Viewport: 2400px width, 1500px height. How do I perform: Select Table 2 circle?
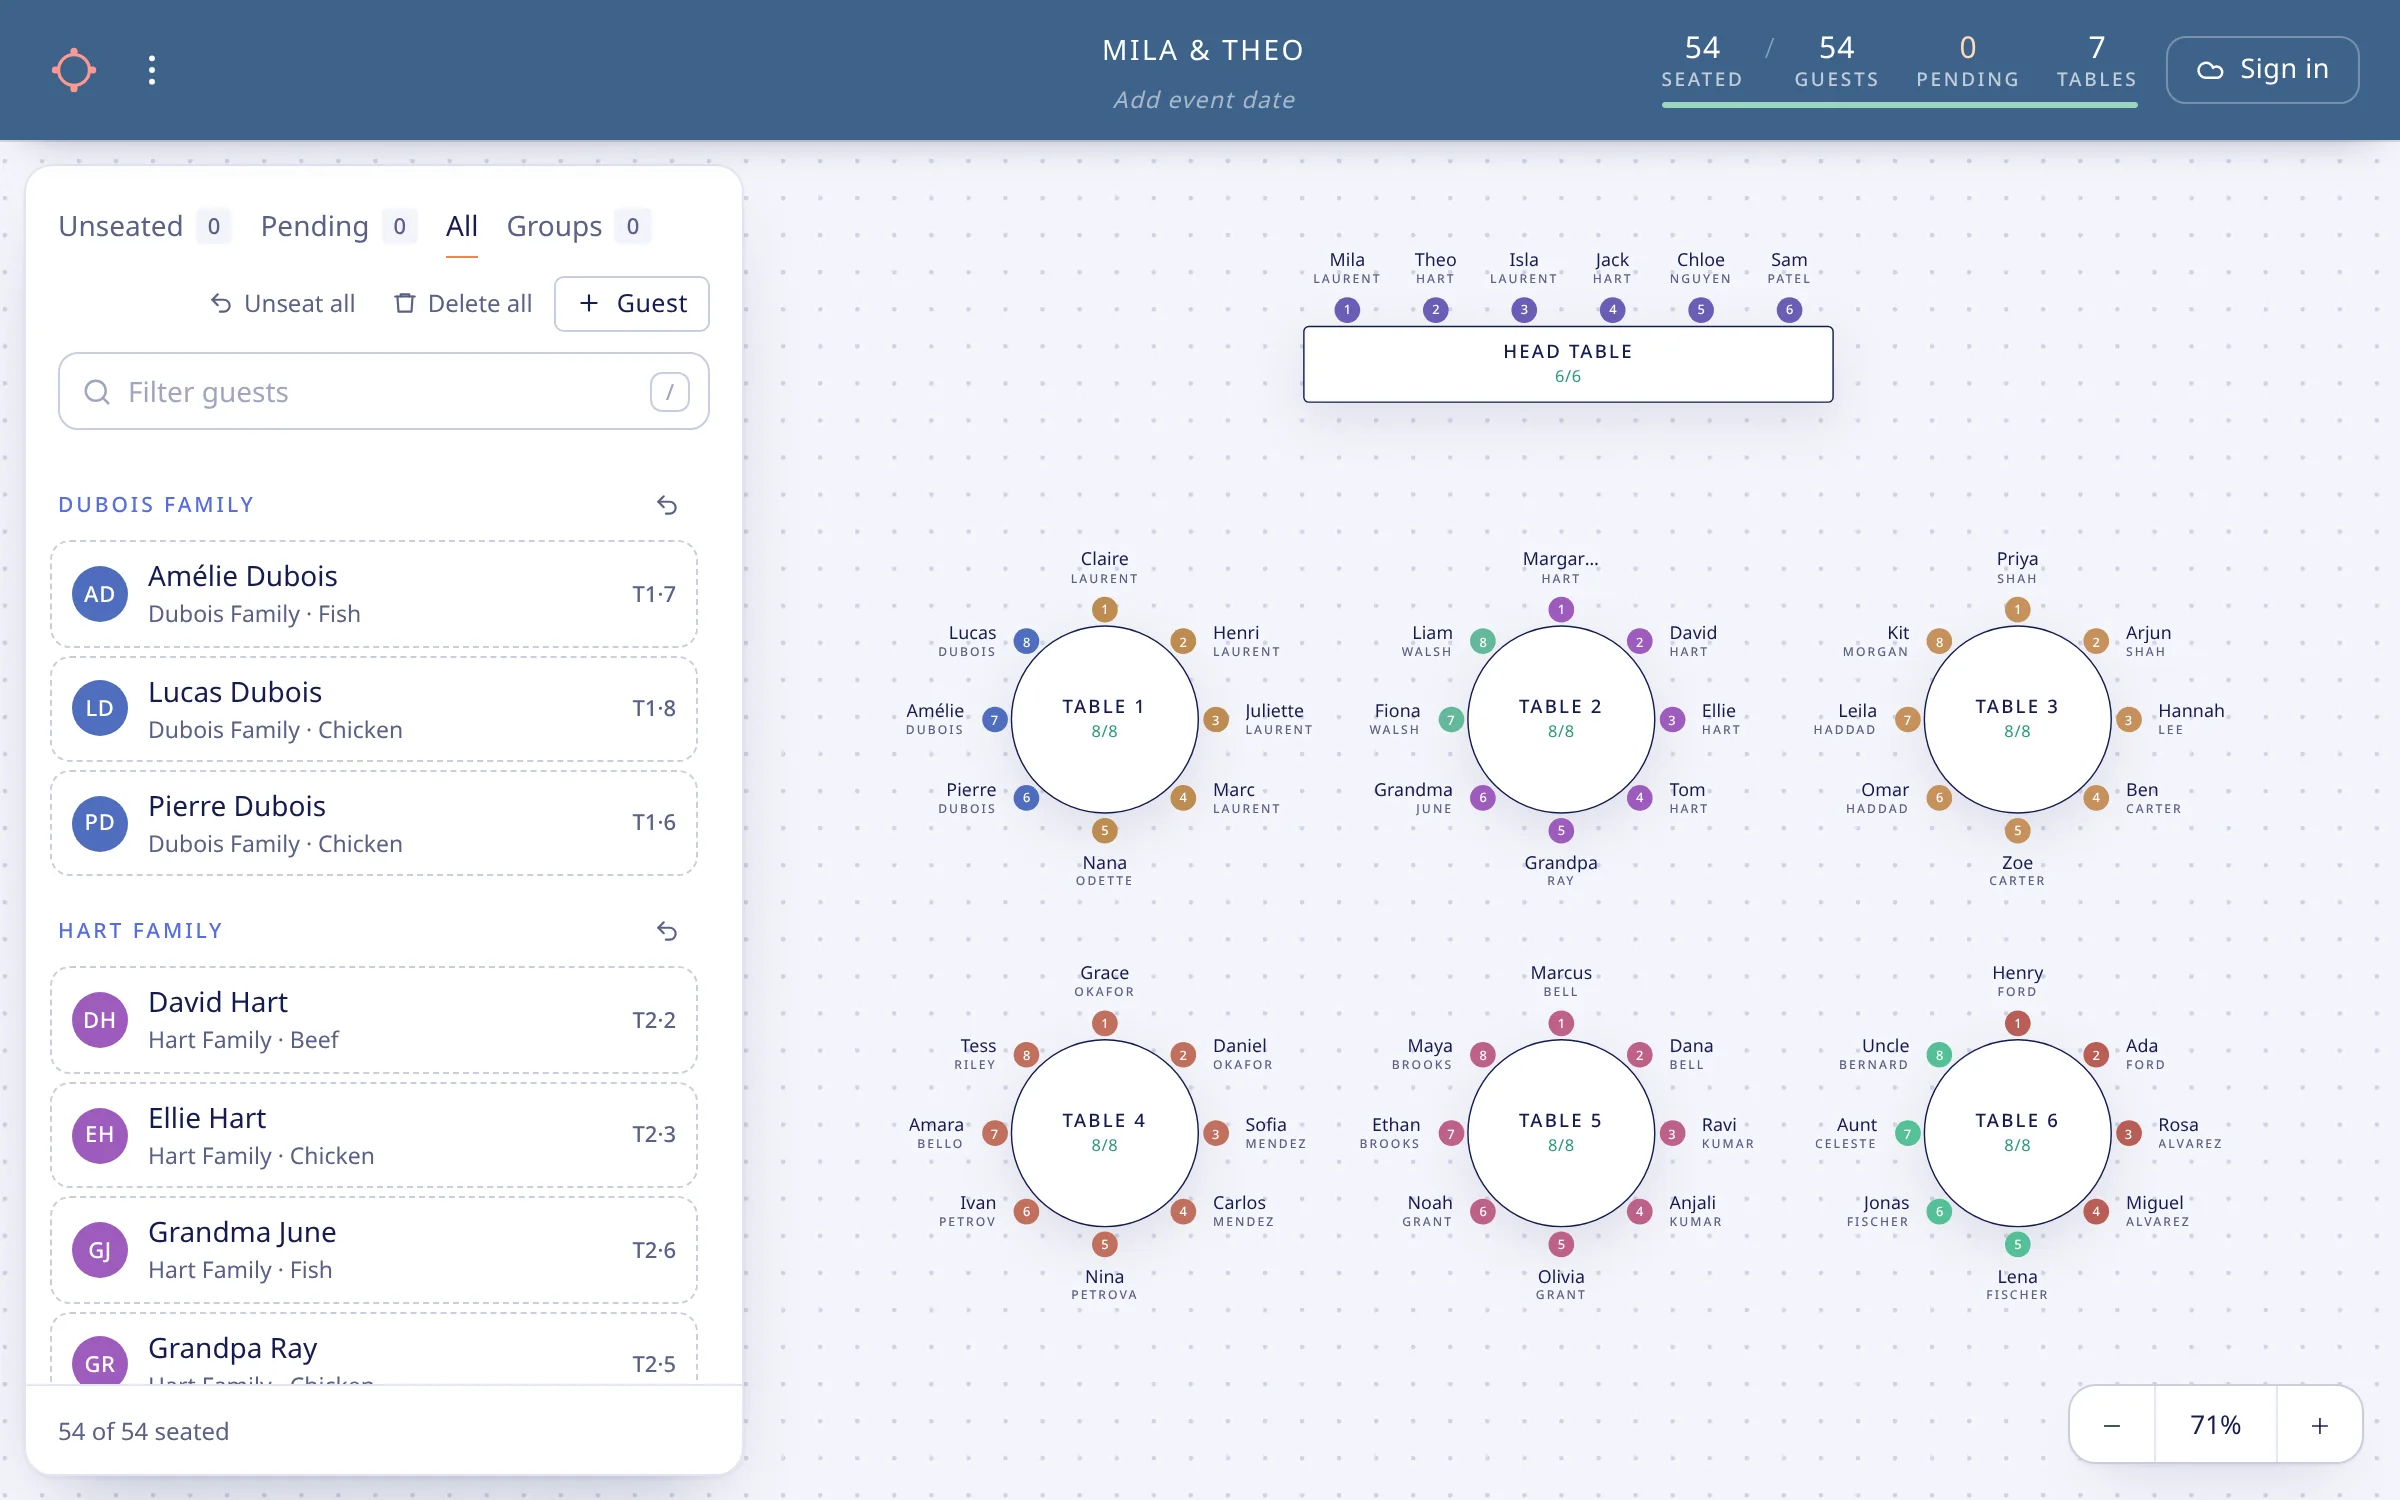[1561, 719]
